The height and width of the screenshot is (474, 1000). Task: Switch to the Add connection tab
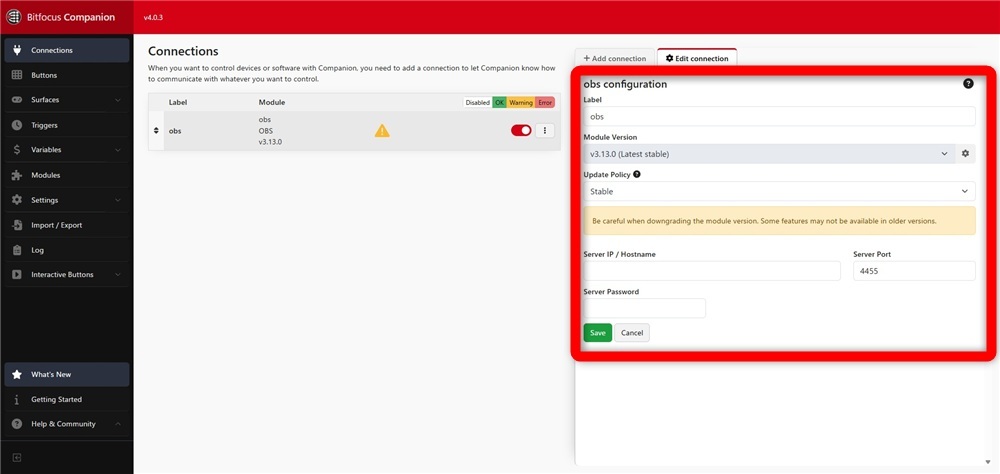615,58
